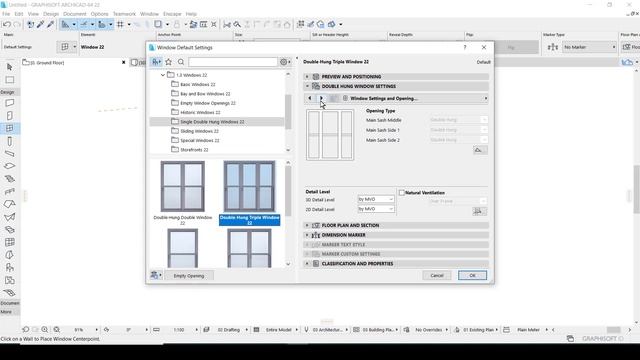
Task: Collapse the 1.3 Windows 22 folder
Action: pos(163,75)
